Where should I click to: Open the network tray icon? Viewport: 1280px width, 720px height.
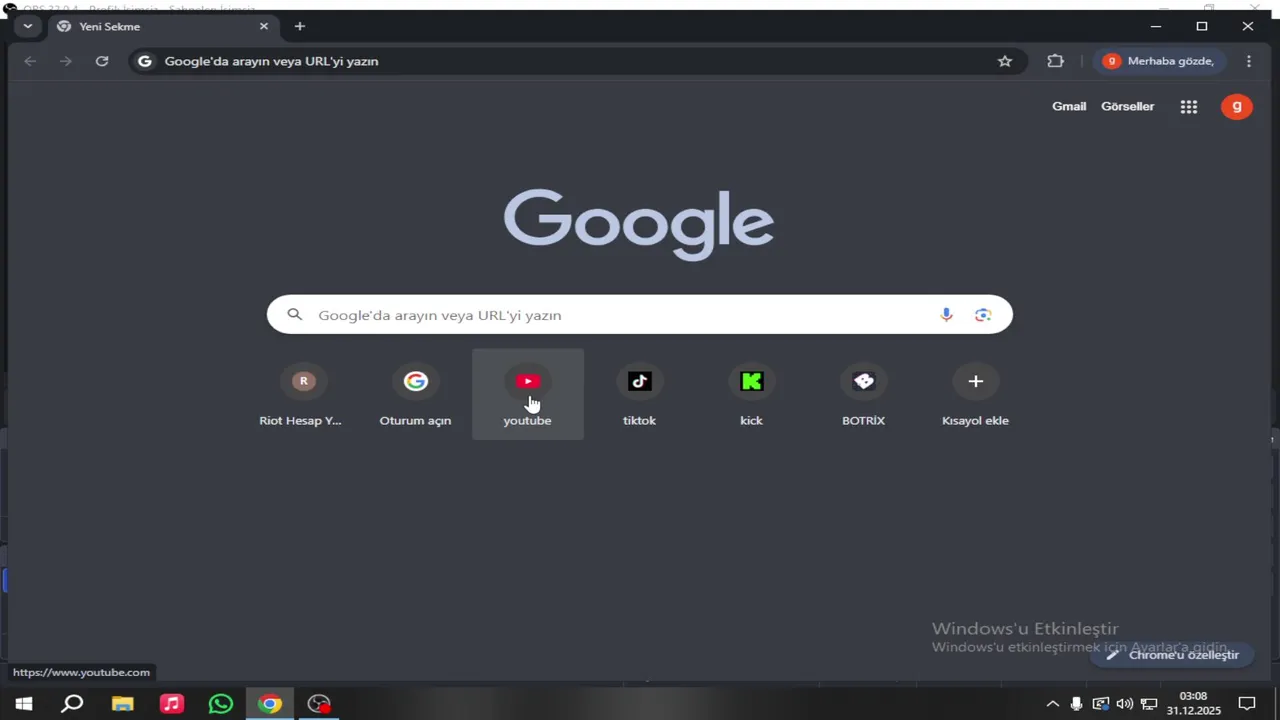point(1149,704)
